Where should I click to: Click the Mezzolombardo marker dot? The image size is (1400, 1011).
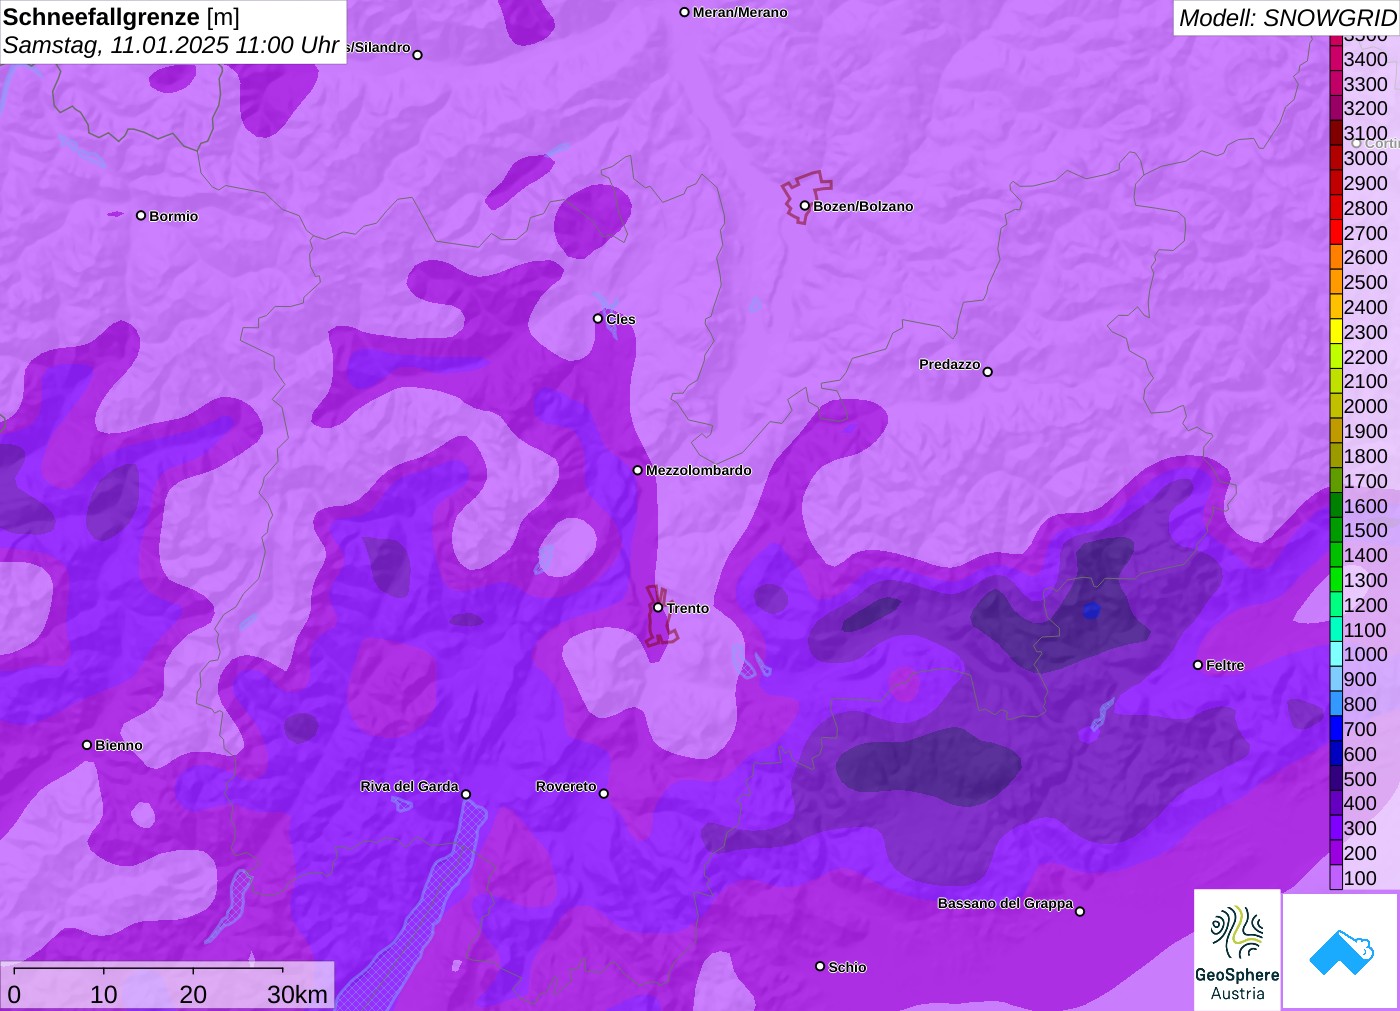pyautogui.click(x=637, y=469)
